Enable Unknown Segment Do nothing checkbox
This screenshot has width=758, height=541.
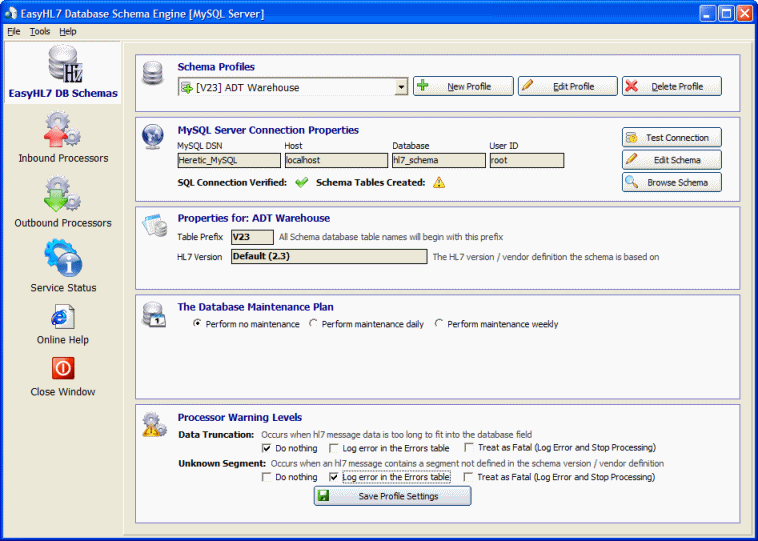point(266,477)
